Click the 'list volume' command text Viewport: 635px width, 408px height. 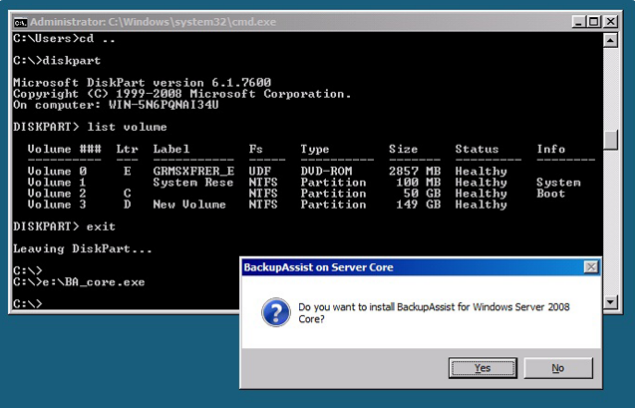point(127,127)
